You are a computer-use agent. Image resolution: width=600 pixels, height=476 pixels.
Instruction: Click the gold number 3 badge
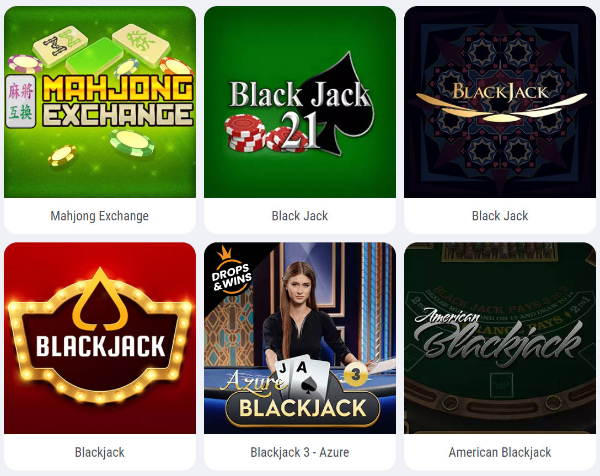tap(355, 374)
